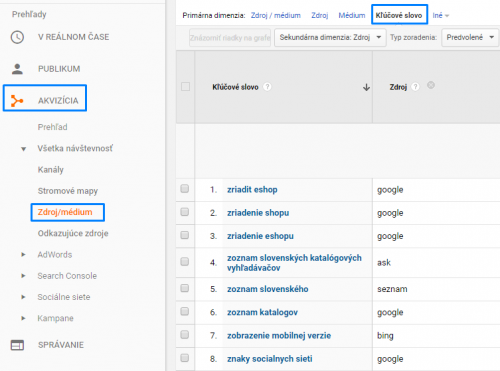Image resolution: width=500 pixels, height=371 pixels.
Task: Check the row for zriadenie shopu
Action: click(x=185, y=212)
